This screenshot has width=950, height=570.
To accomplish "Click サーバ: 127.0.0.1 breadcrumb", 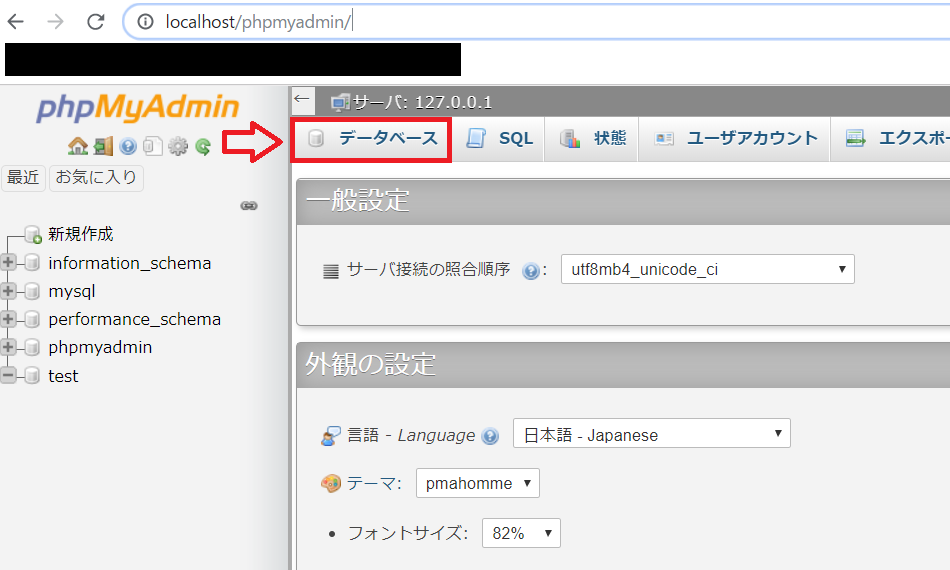I will tap(422, 102).
